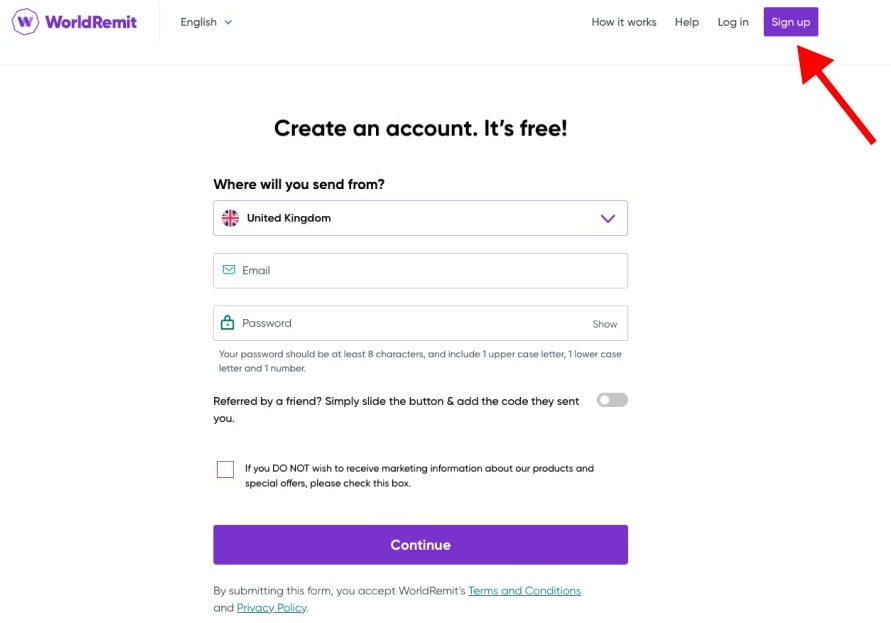Open the How it works page
The image size is (891, 623).
624,22
